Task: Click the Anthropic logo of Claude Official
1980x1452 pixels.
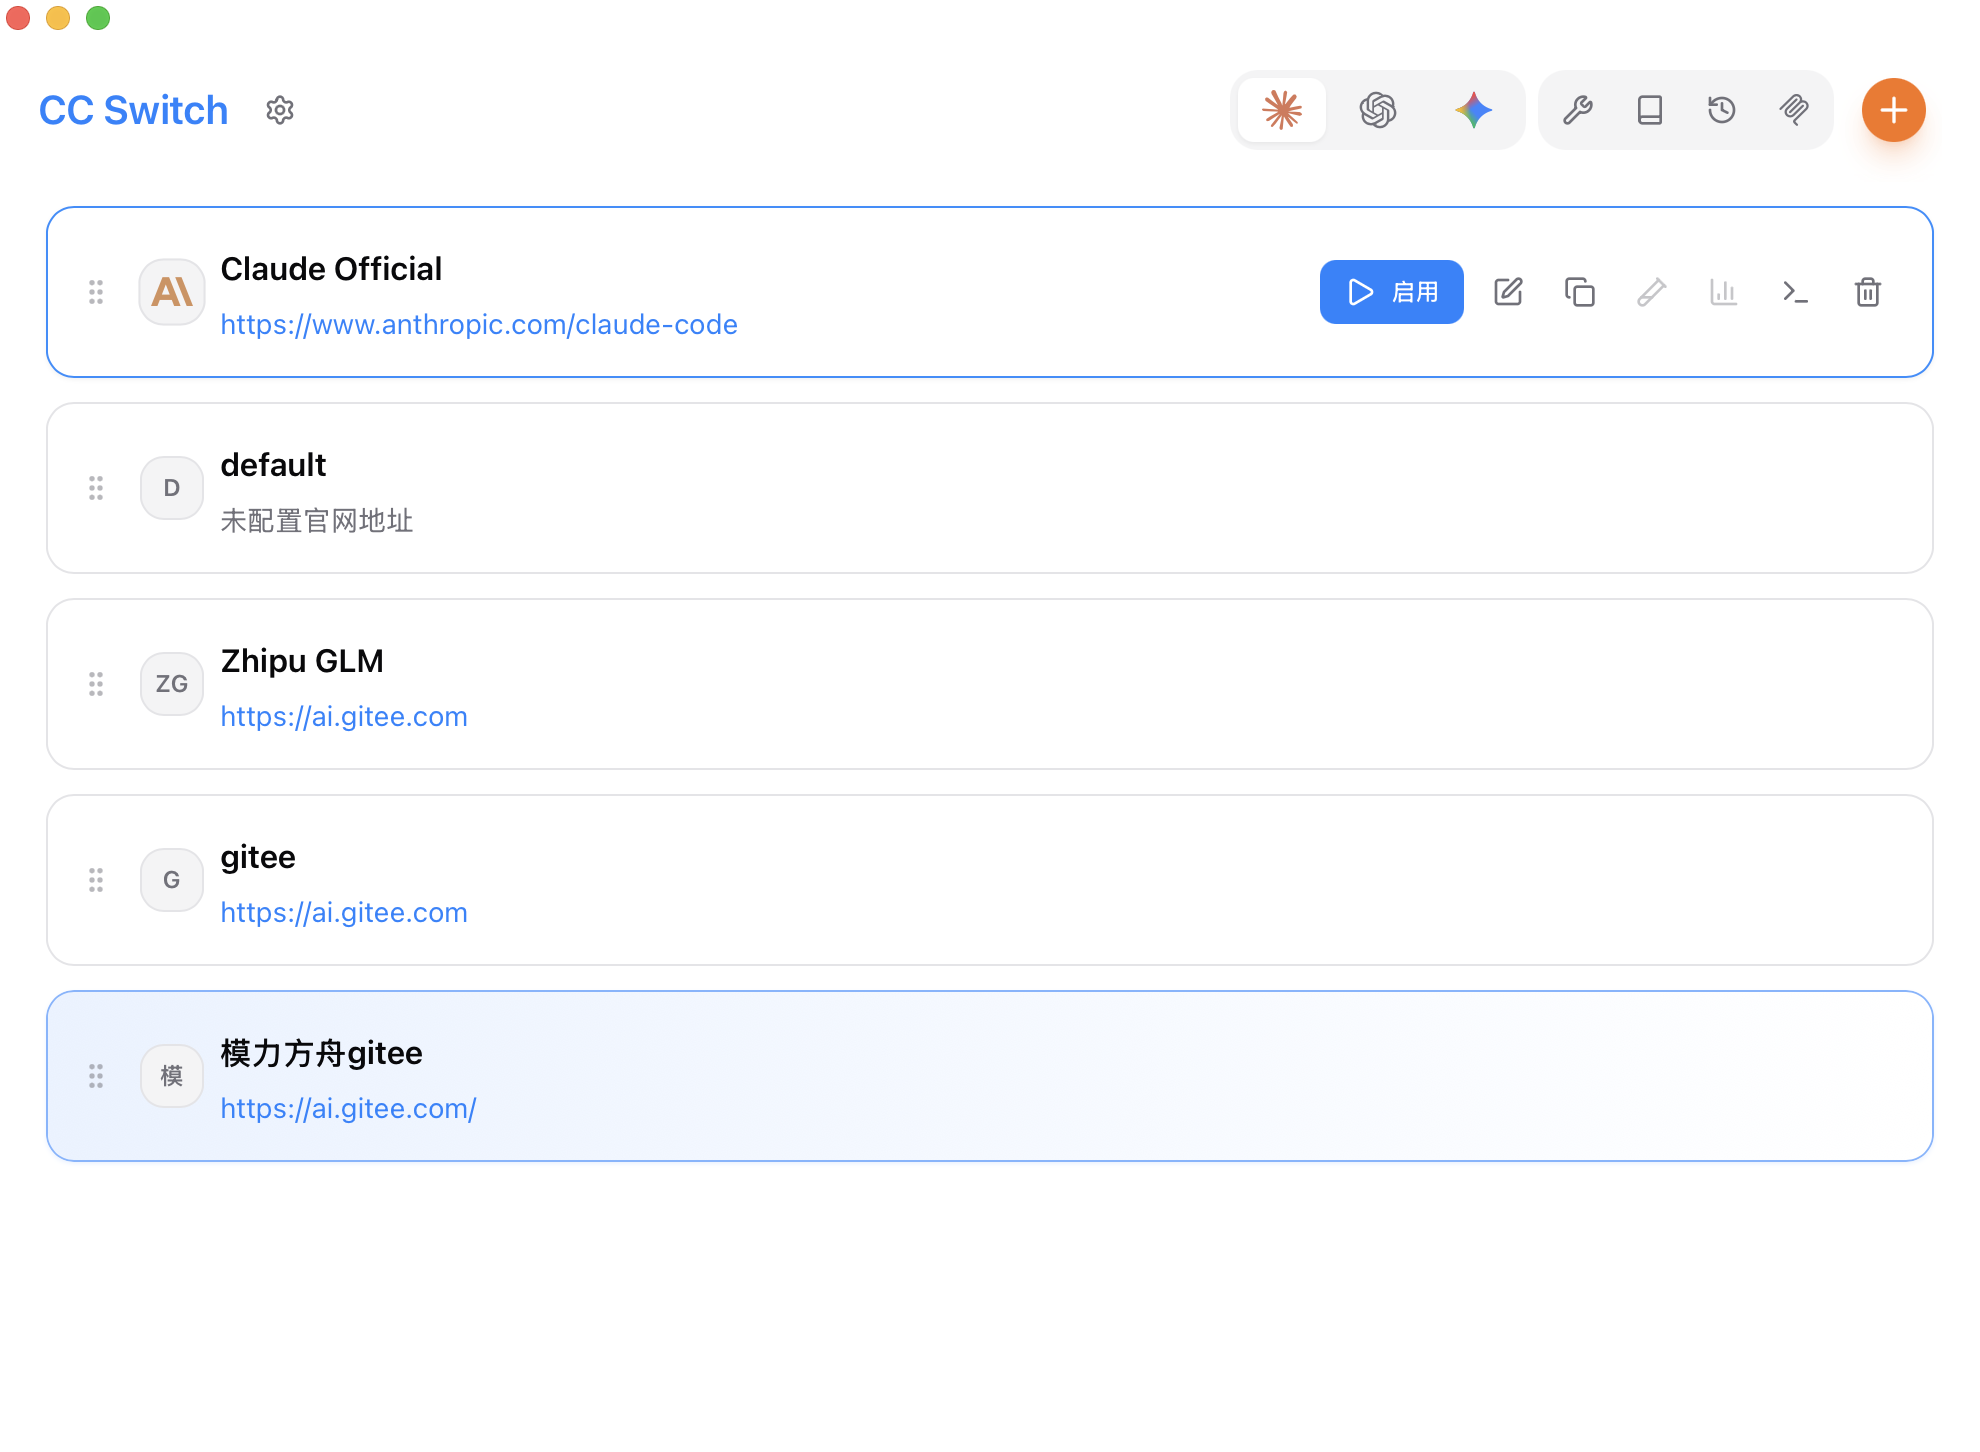Action: (172, 292)
